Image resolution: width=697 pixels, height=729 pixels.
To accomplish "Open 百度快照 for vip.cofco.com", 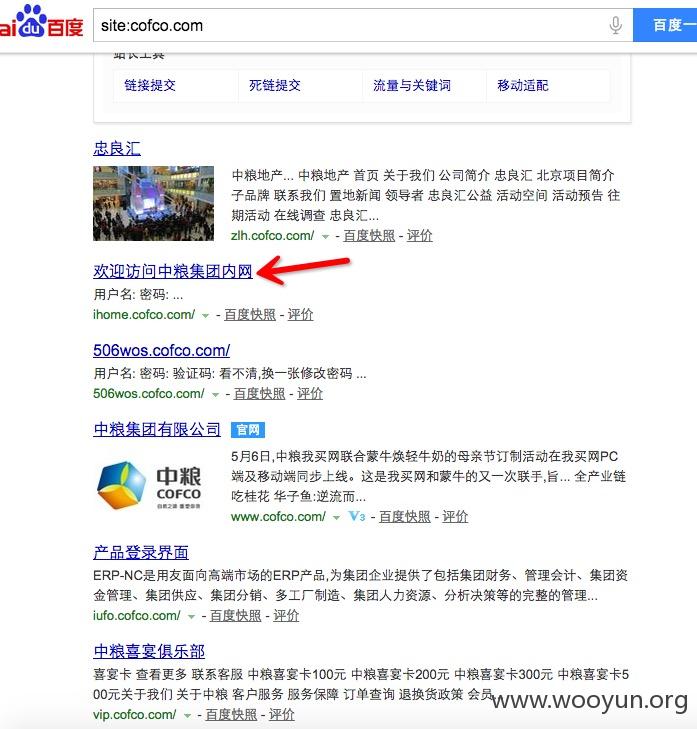I will click(x=231, y=715).
